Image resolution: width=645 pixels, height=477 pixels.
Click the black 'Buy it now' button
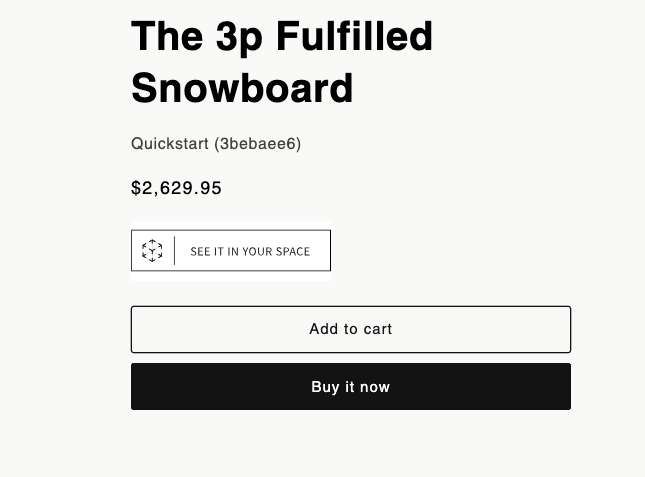coord(351,387)
